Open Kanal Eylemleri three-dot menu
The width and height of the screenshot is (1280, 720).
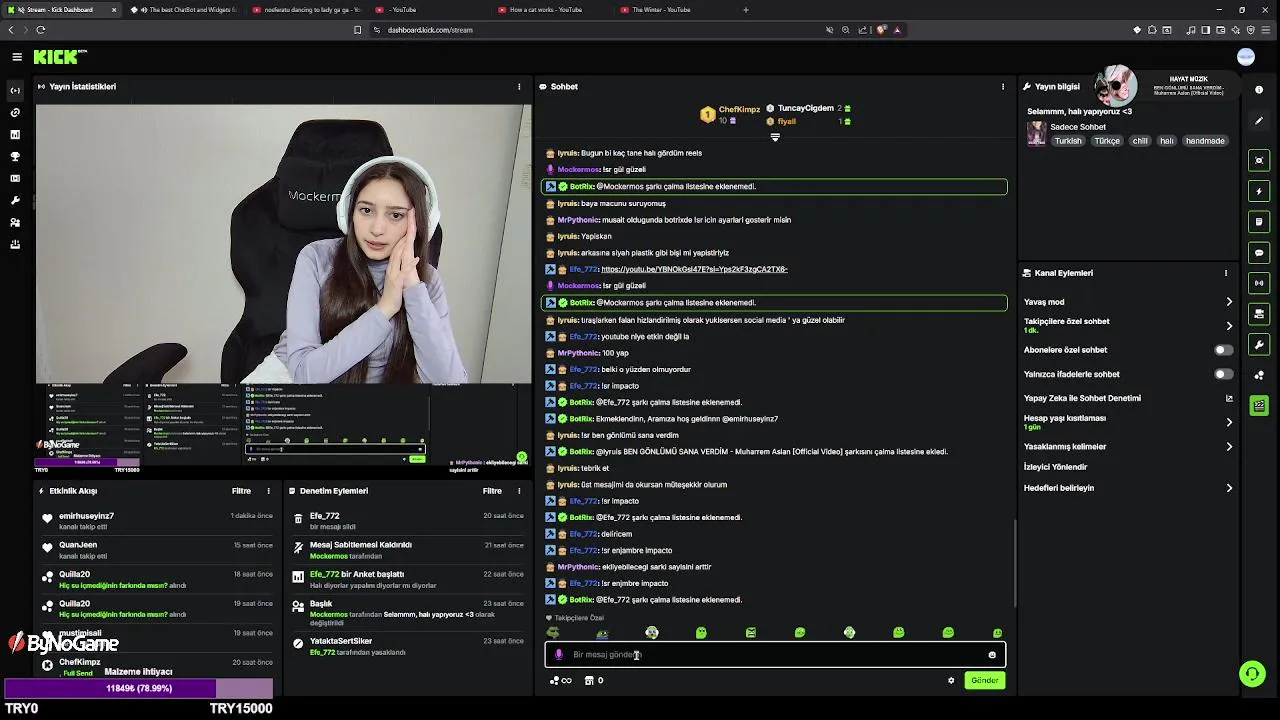[1226, 273]
